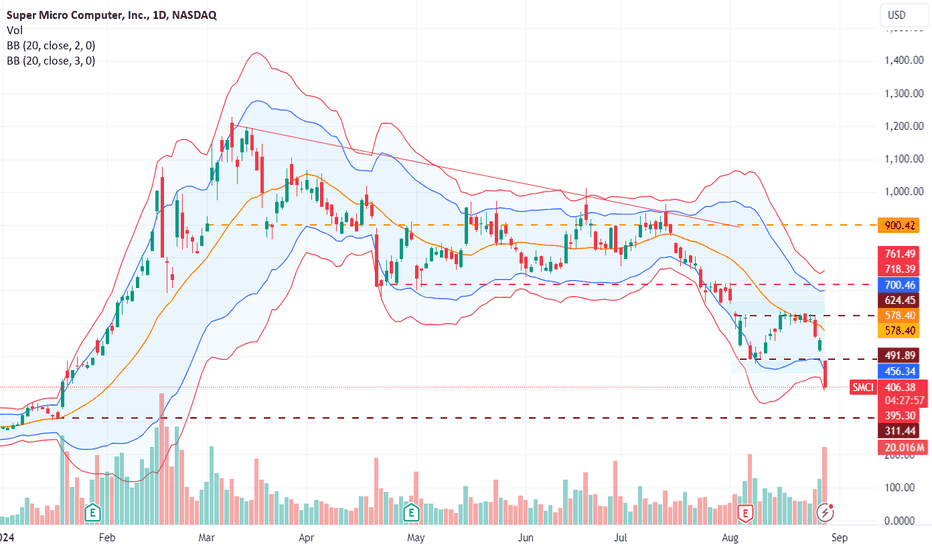The image size is (932, 550).
Task: Click the SMCI symbol price tag
Action: coord(863,388)
